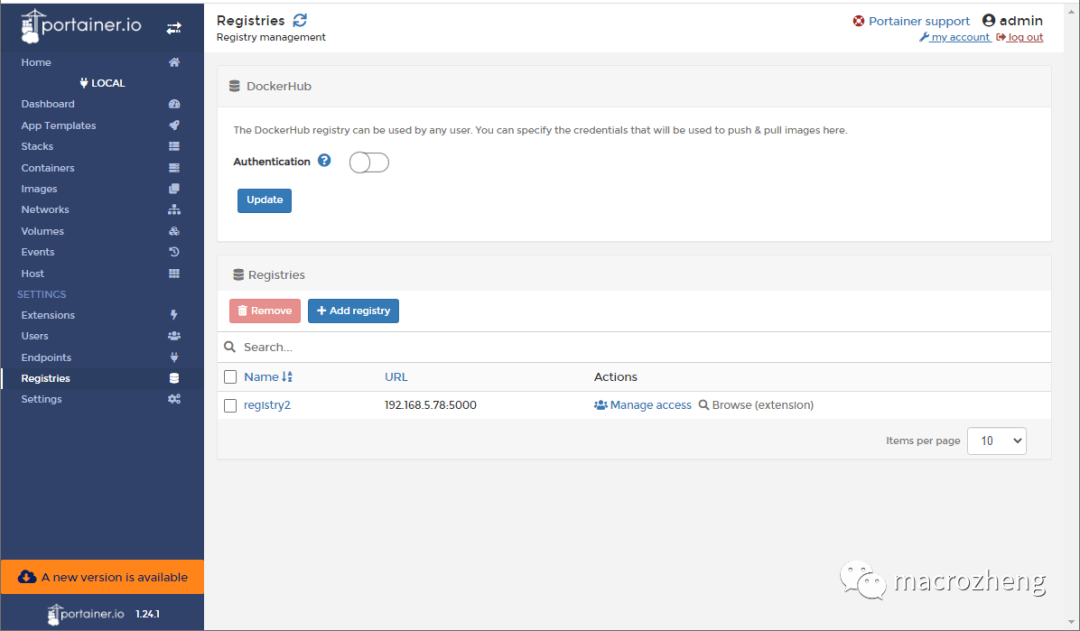The image size is (1080, 631).
Task: Click the Name column sort icon
Action: tap(287, 377)
